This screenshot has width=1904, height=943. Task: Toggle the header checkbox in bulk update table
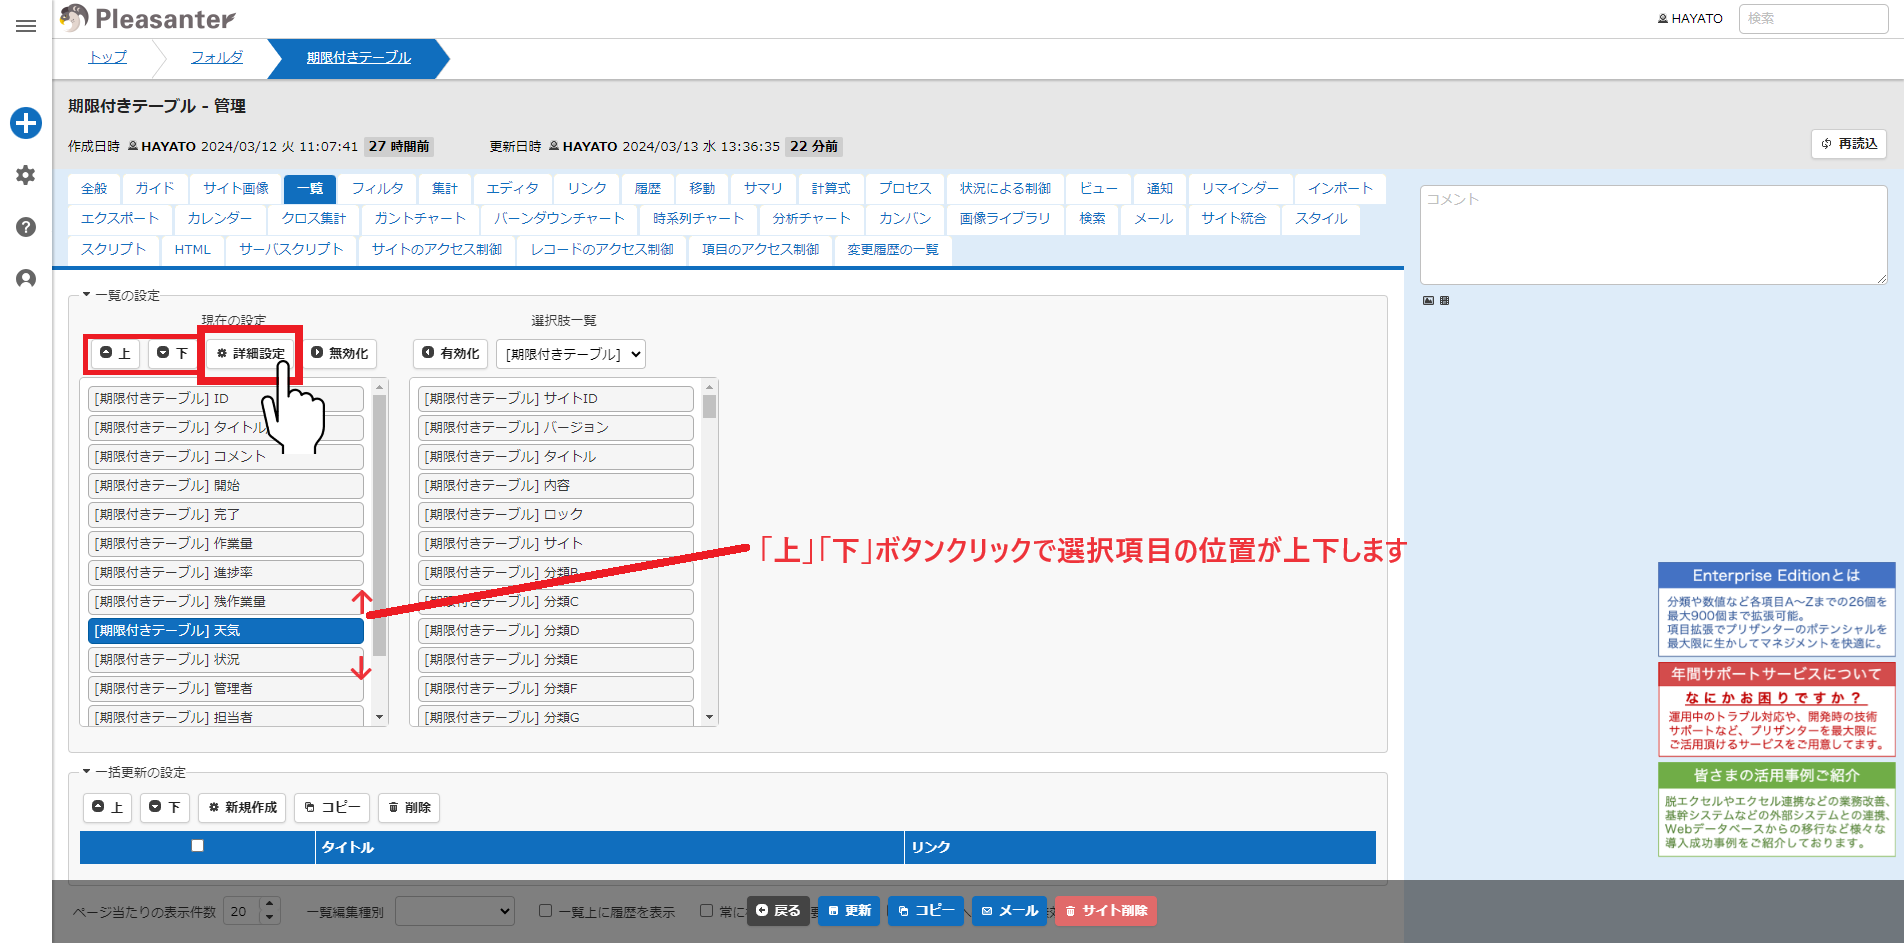tap(198, 846)
